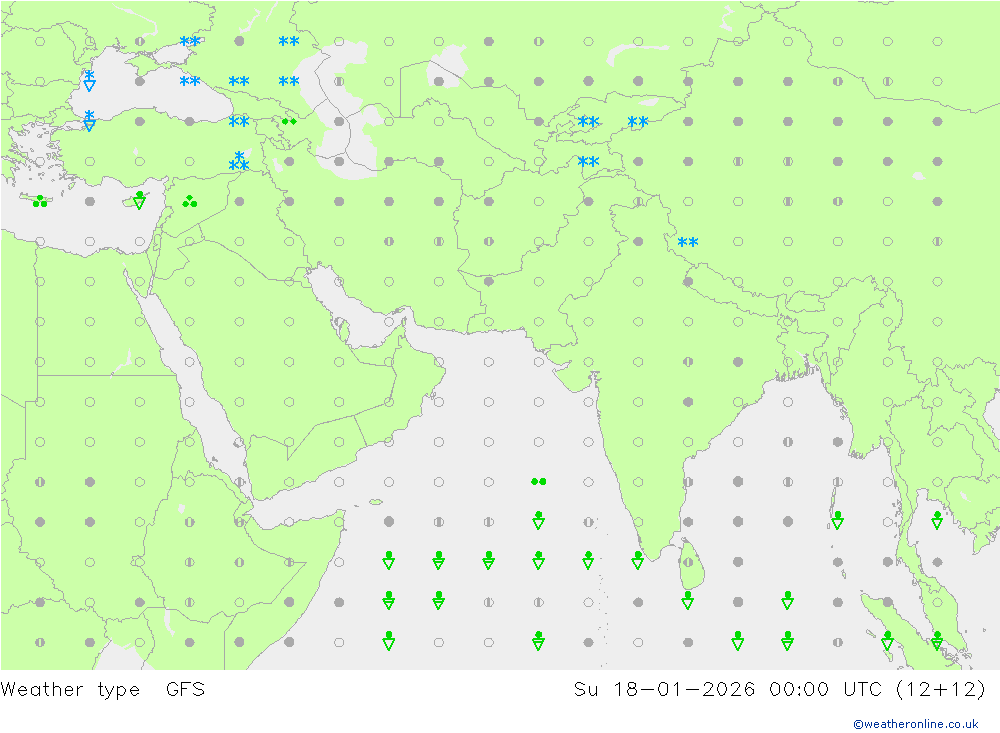Click the three-dot rain symbol over Syria

point(189,202)
